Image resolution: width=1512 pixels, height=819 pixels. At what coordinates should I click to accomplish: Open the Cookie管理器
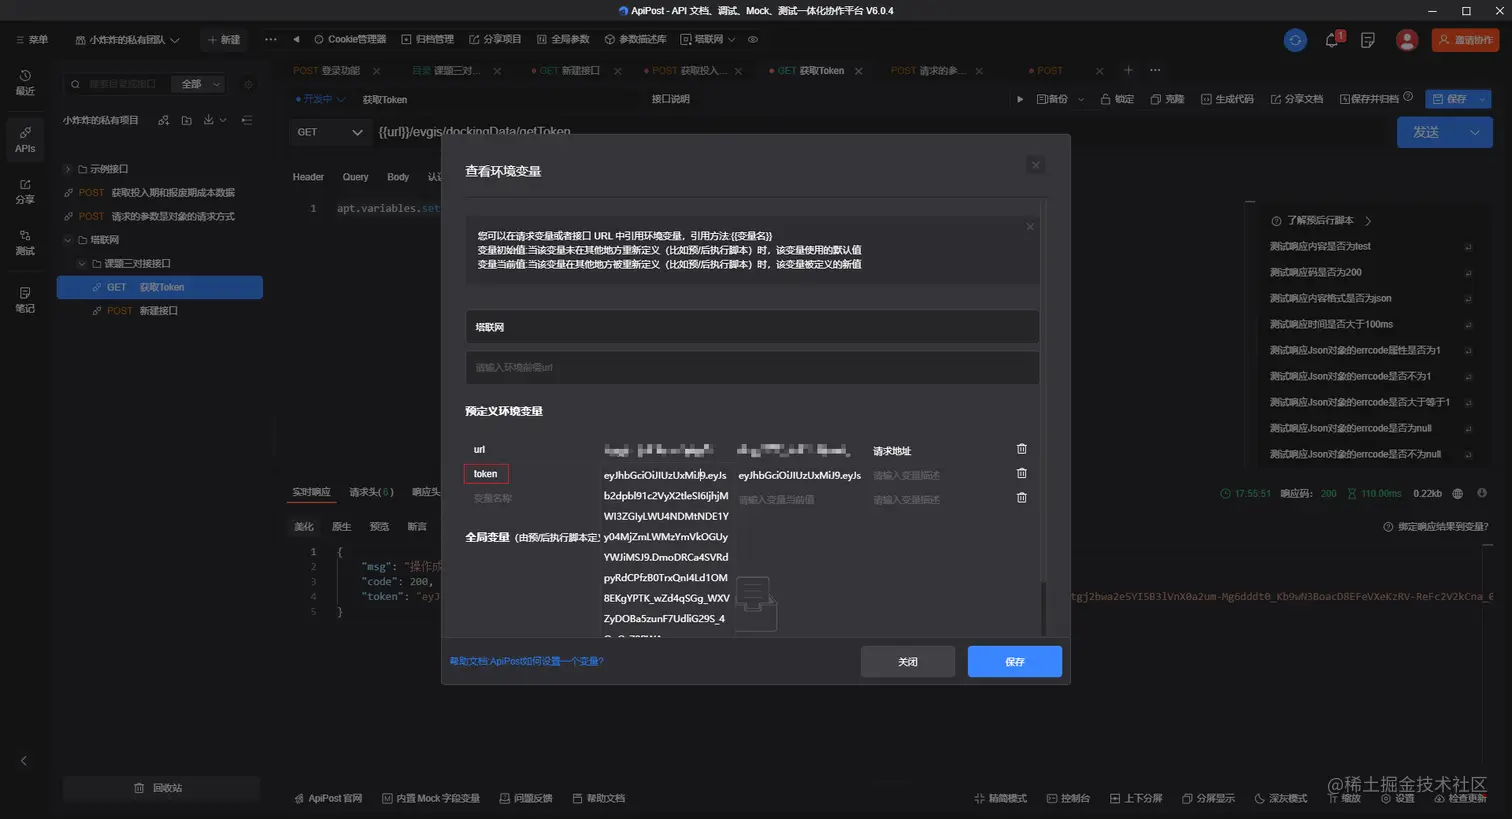350,40
